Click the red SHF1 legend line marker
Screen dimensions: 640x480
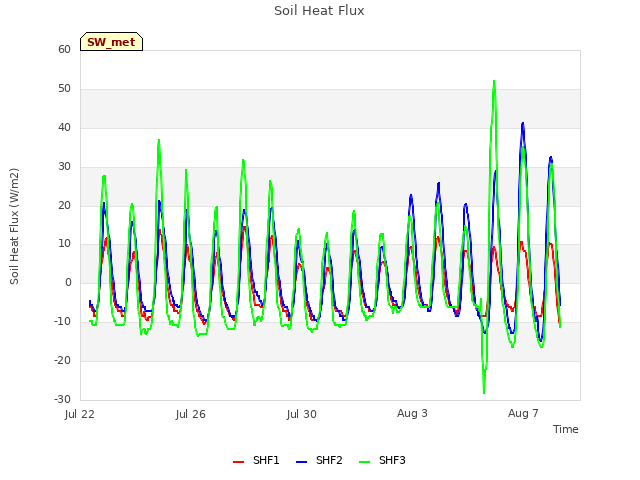[238, 462]
